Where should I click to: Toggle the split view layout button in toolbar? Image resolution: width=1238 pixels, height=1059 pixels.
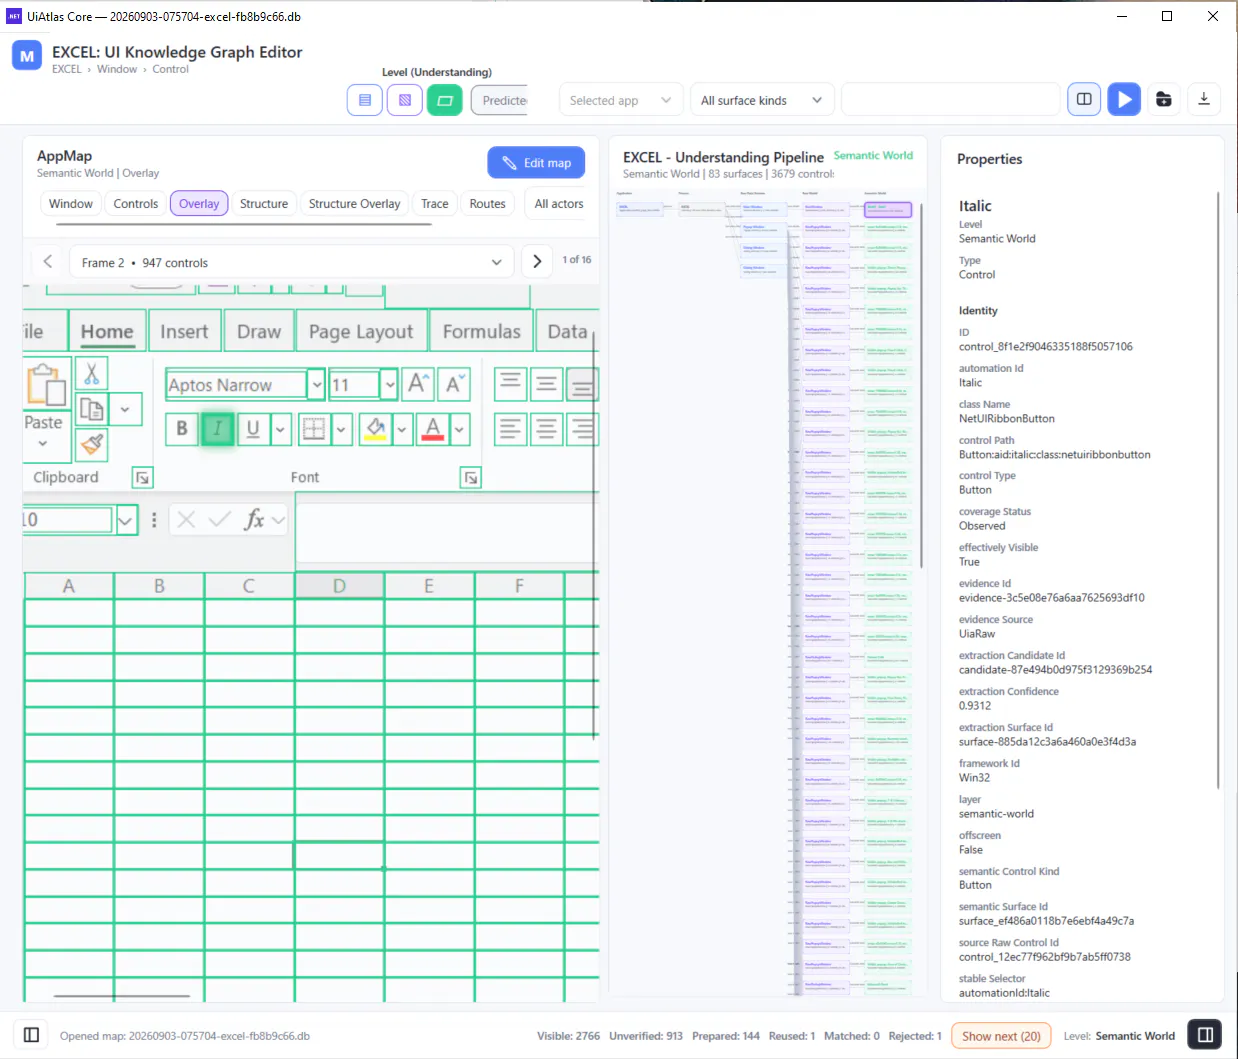pyautogui.click(x=1084, y=99)
